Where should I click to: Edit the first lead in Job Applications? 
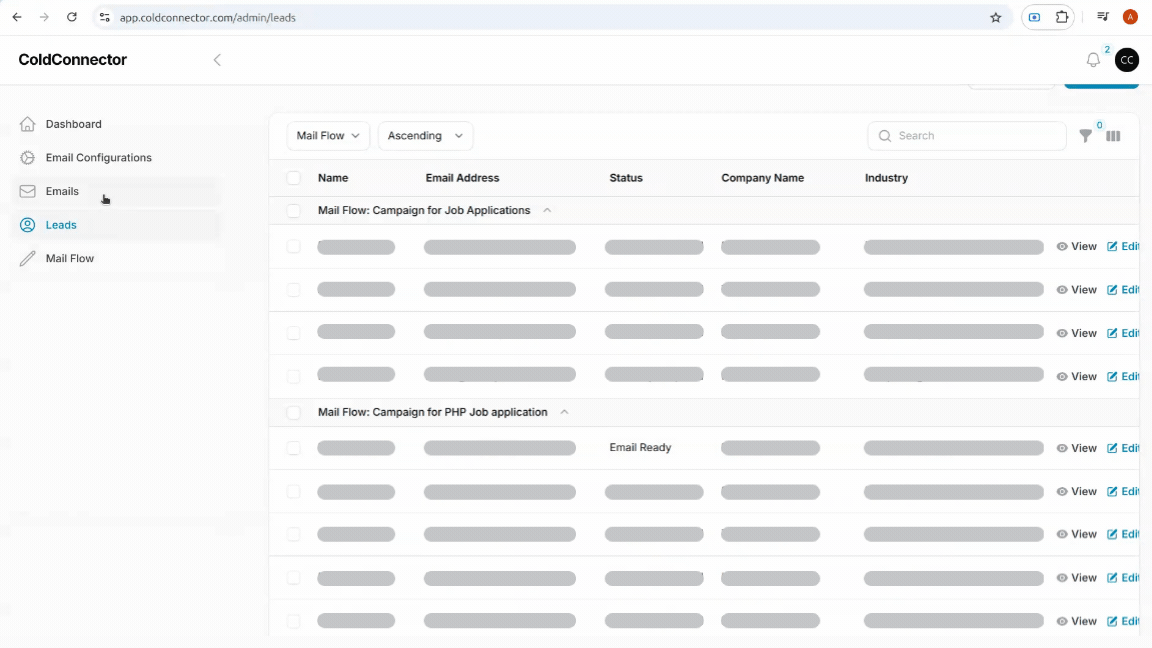pos(1124,247)
